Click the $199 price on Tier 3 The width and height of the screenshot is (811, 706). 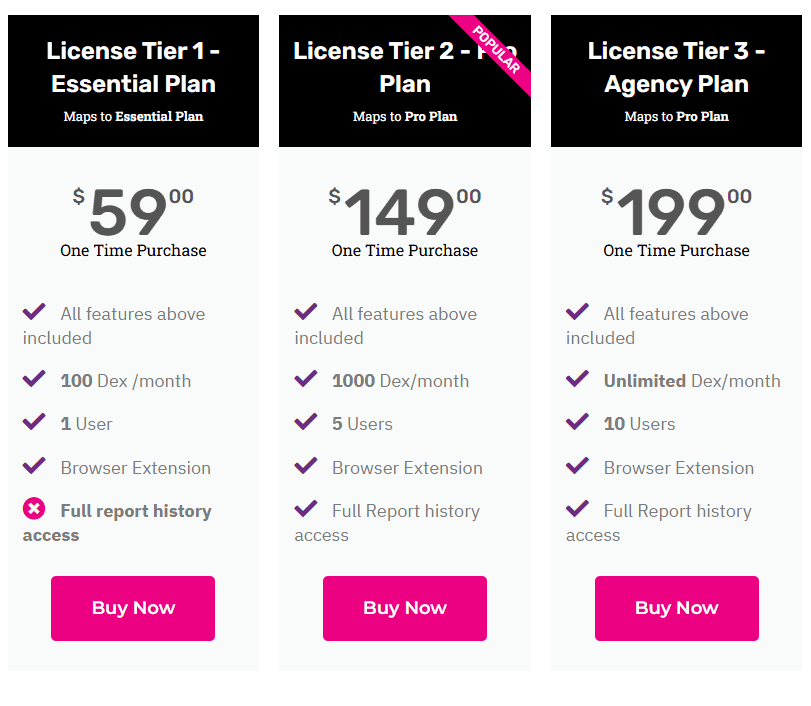point(677,211)
